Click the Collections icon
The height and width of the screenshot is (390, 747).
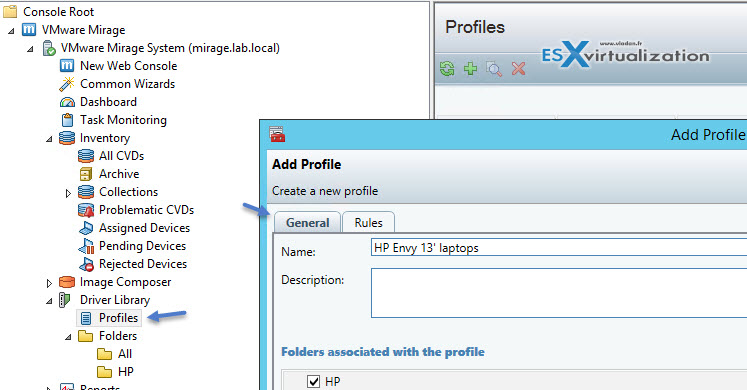tap(86, 192)
